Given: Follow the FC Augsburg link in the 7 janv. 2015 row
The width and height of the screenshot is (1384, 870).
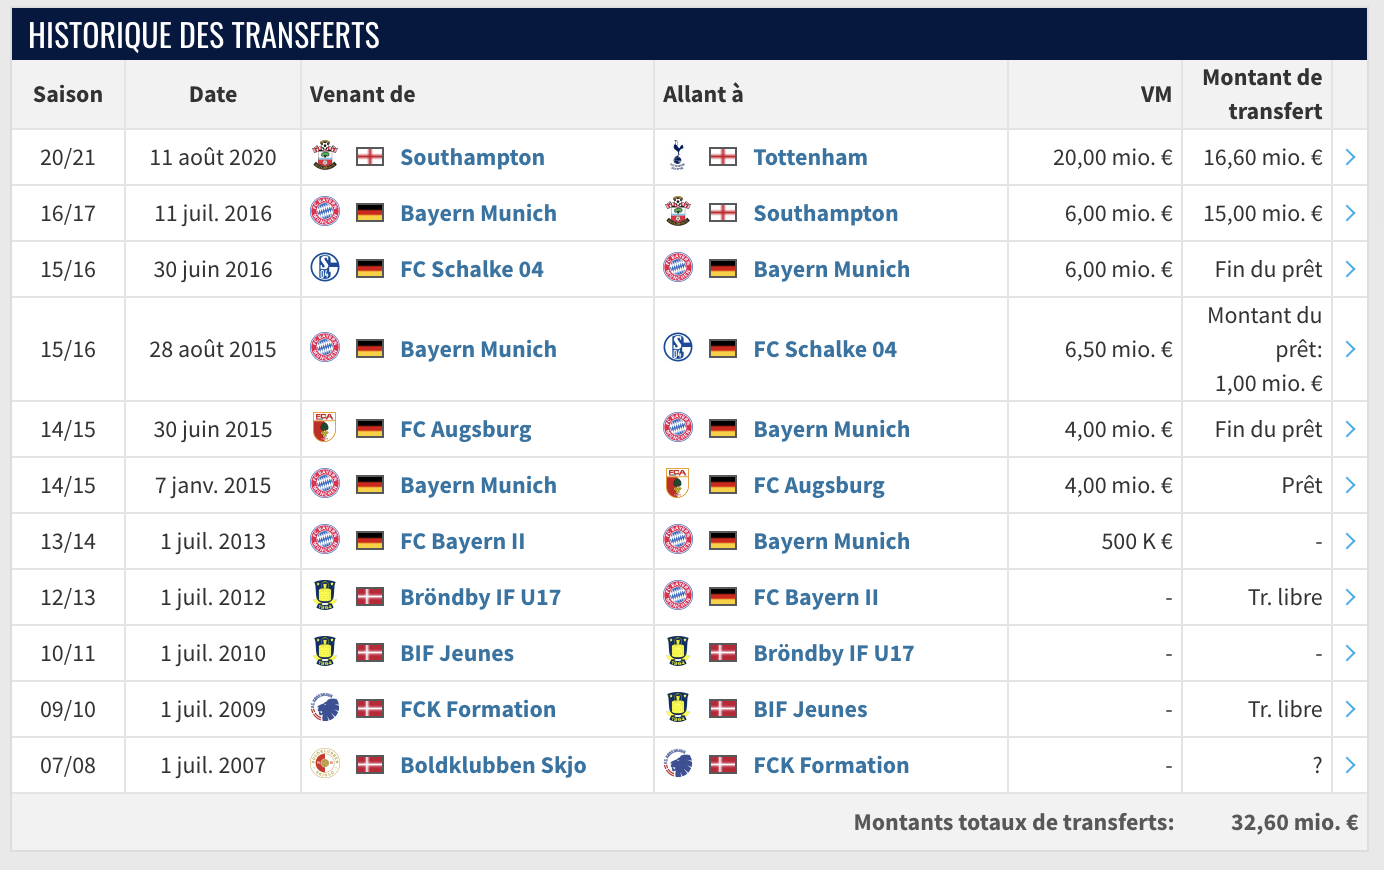Looking at the screenshot, I should point(819,485).
